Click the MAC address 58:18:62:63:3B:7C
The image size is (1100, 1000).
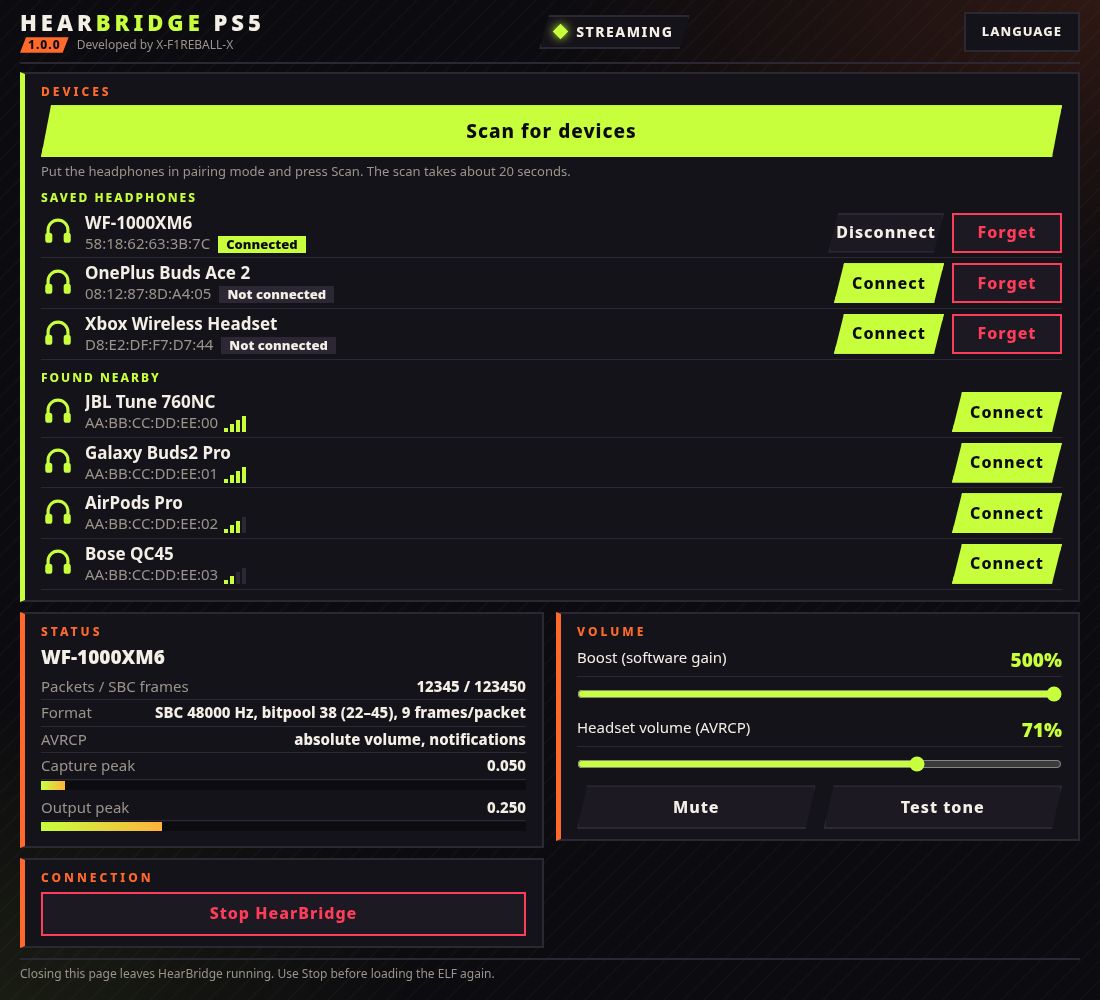[147, 244]
